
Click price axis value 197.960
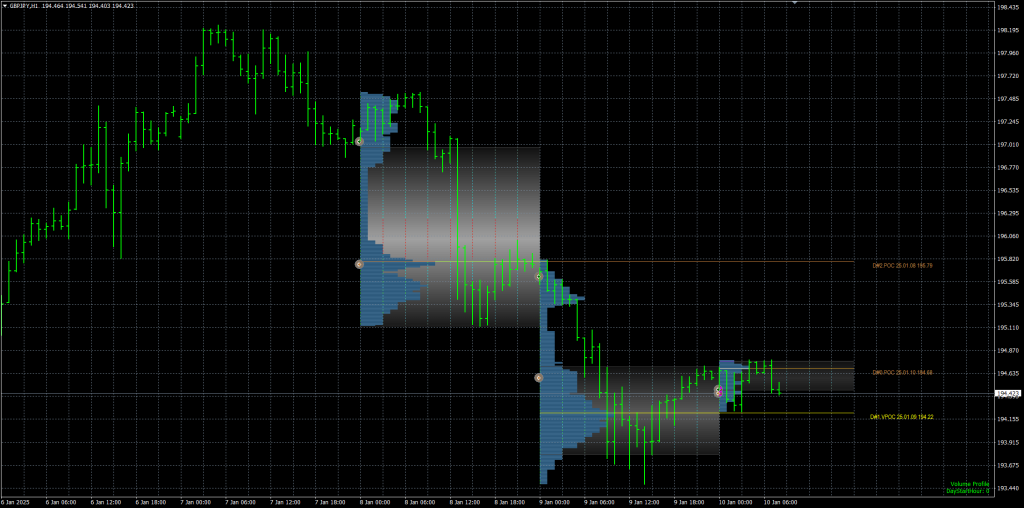coord(1007,53)
